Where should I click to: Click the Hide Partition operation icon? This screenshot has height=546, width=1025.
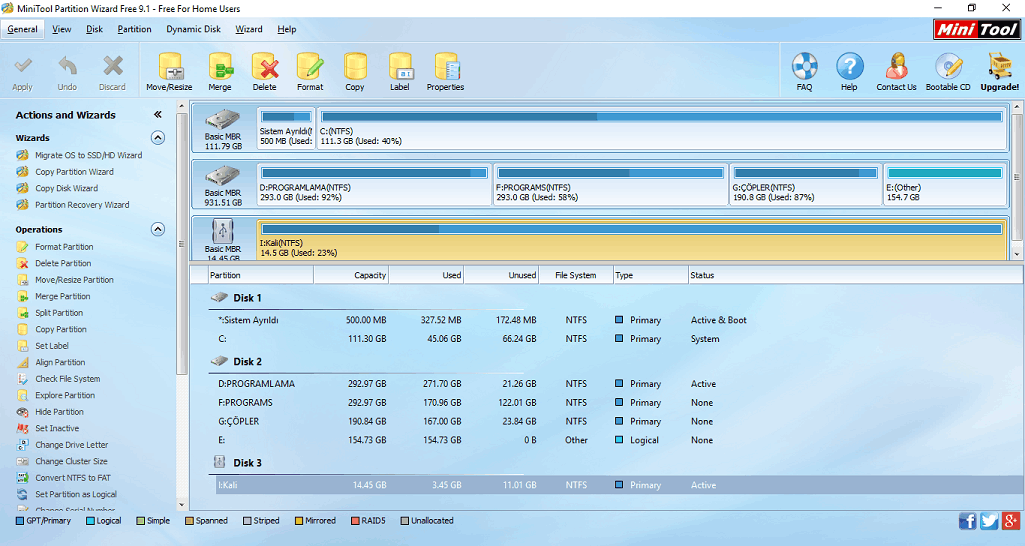(23, 412)
